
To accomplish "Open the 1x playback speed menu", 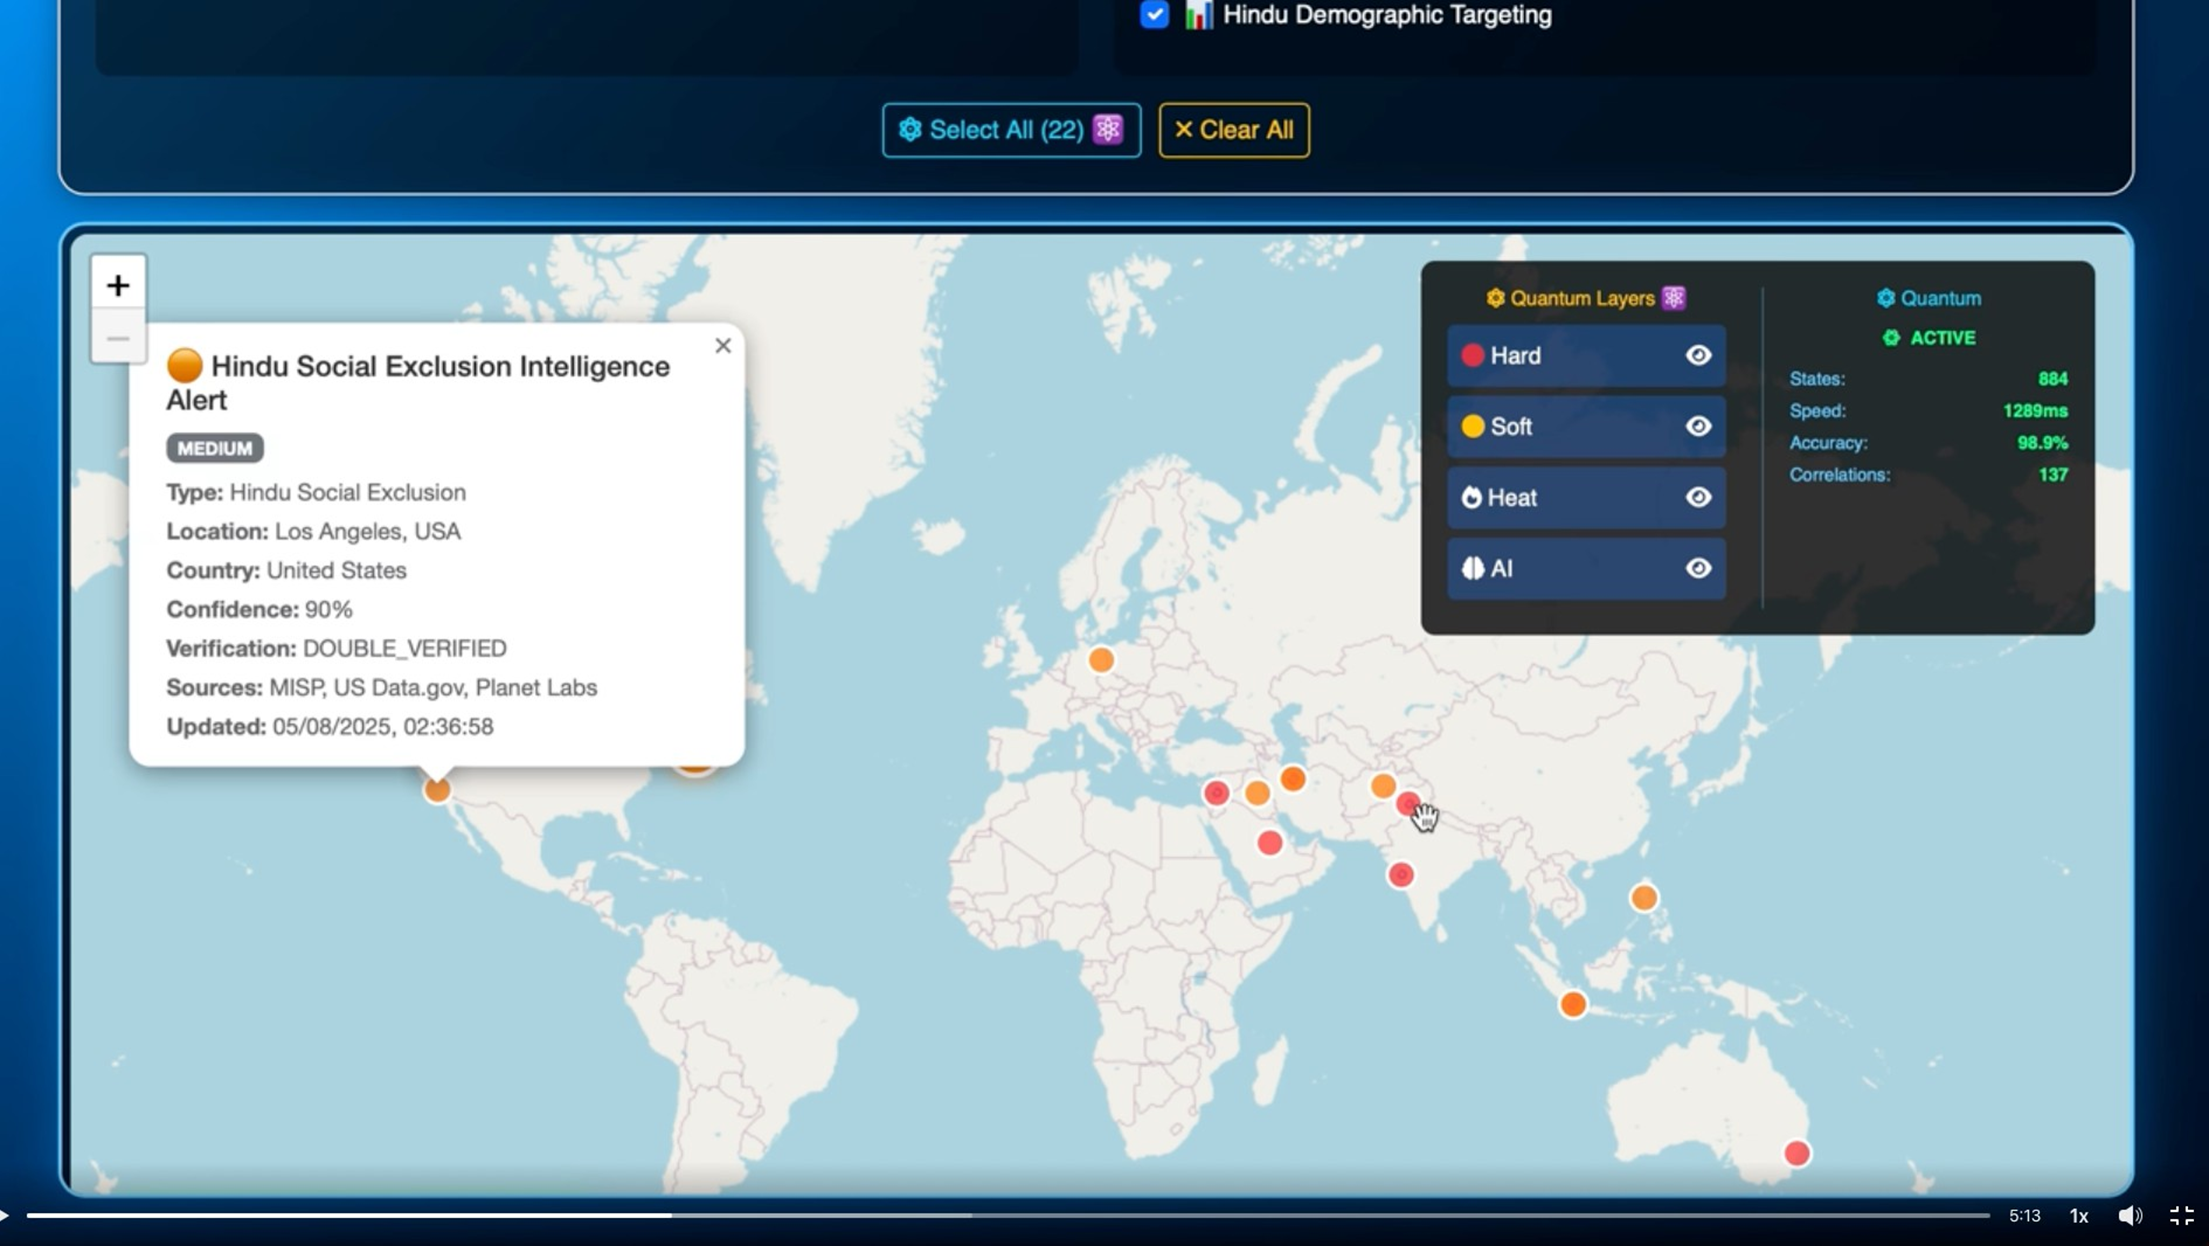I will point(2079,1216).
